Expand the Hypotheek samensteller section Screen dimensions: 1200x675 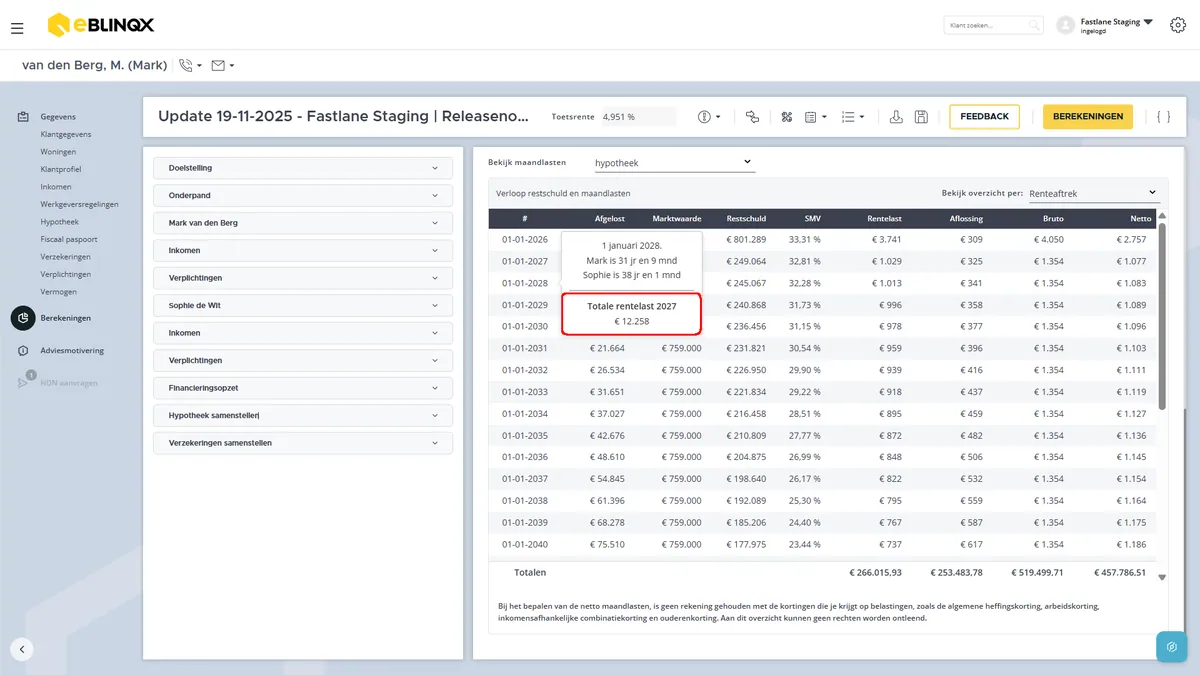pyautogui.click(x=303, y=415)
